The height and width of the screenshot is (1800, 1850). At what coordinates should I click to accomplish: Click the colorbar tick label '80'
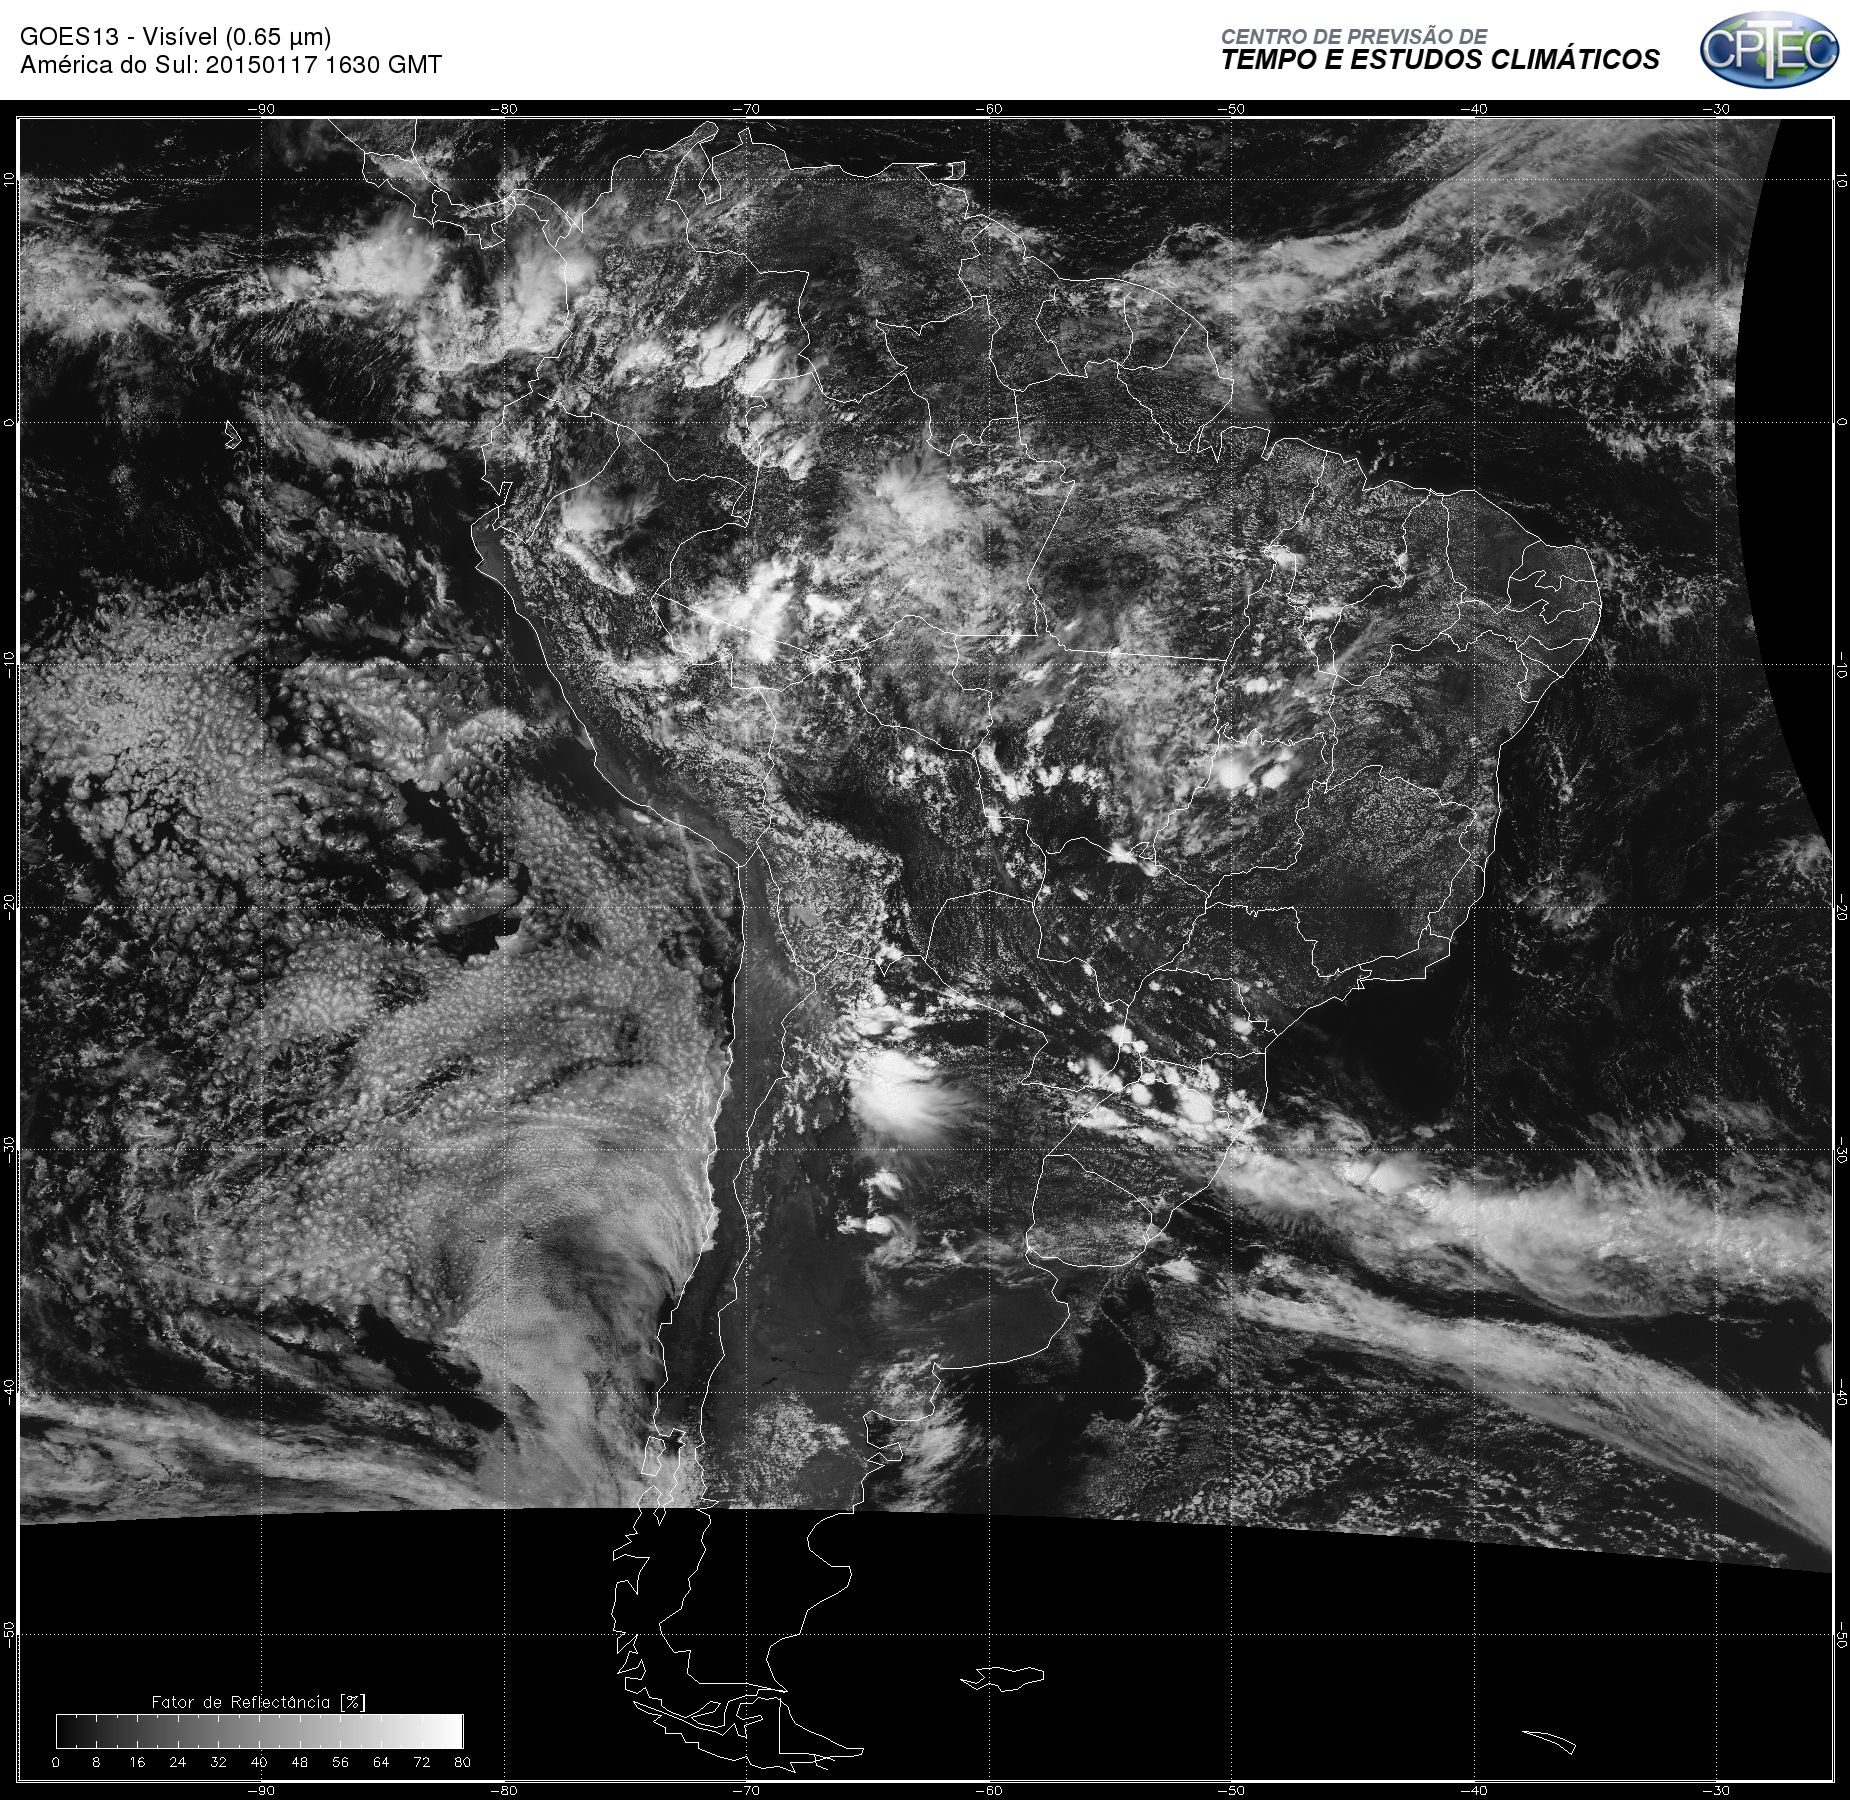click(x=462, y=1762)
